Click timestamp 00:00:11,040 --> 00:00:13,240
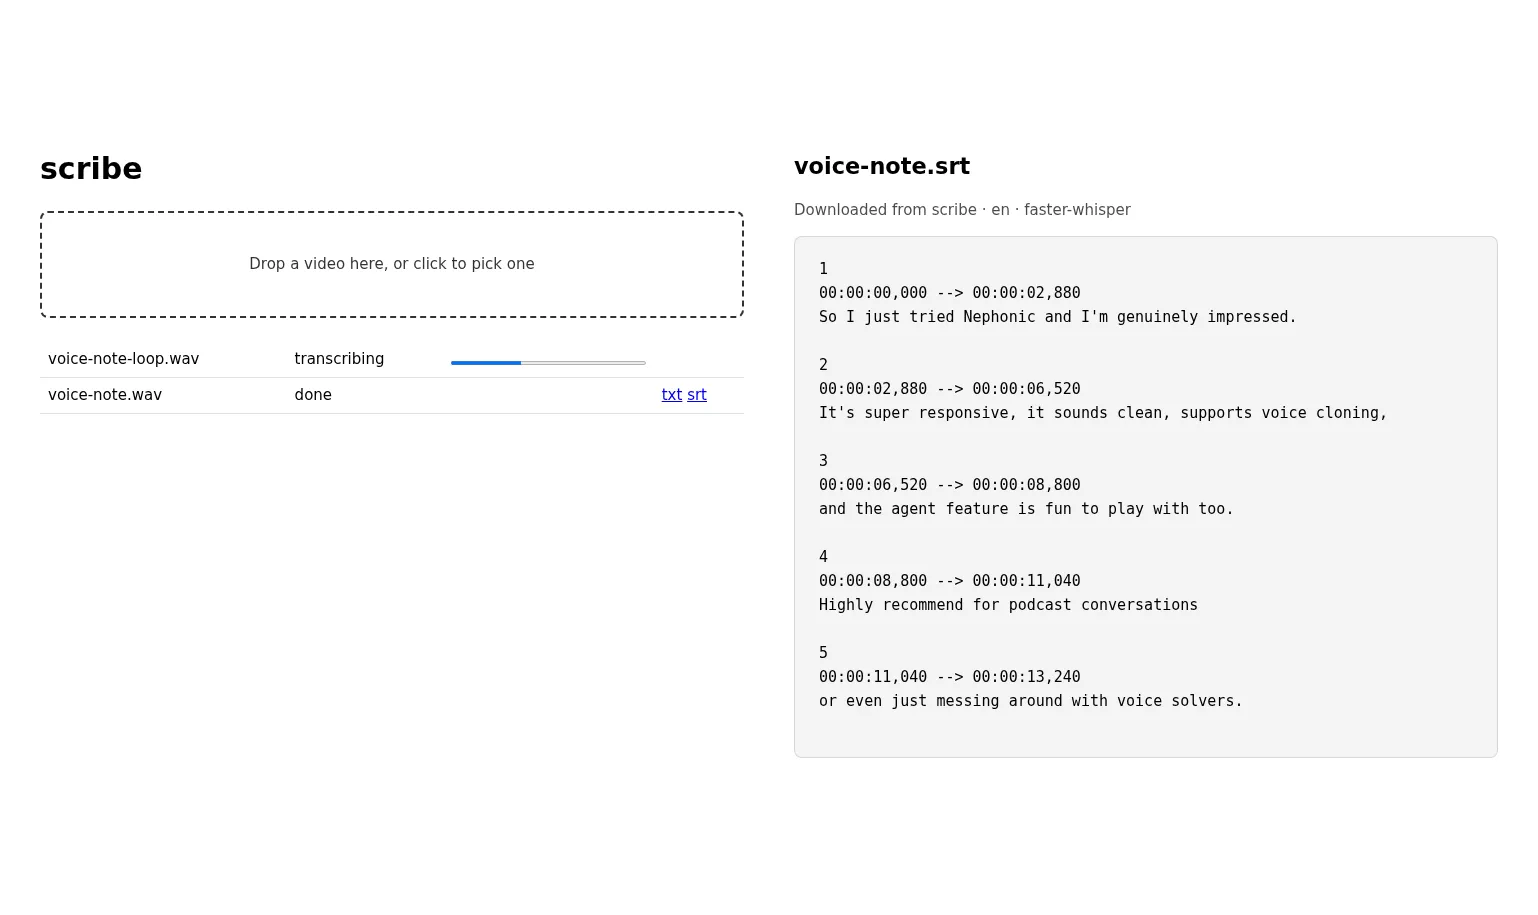Image resolution: width=1538 pixels, height=915 pixels. coord(950,677)
